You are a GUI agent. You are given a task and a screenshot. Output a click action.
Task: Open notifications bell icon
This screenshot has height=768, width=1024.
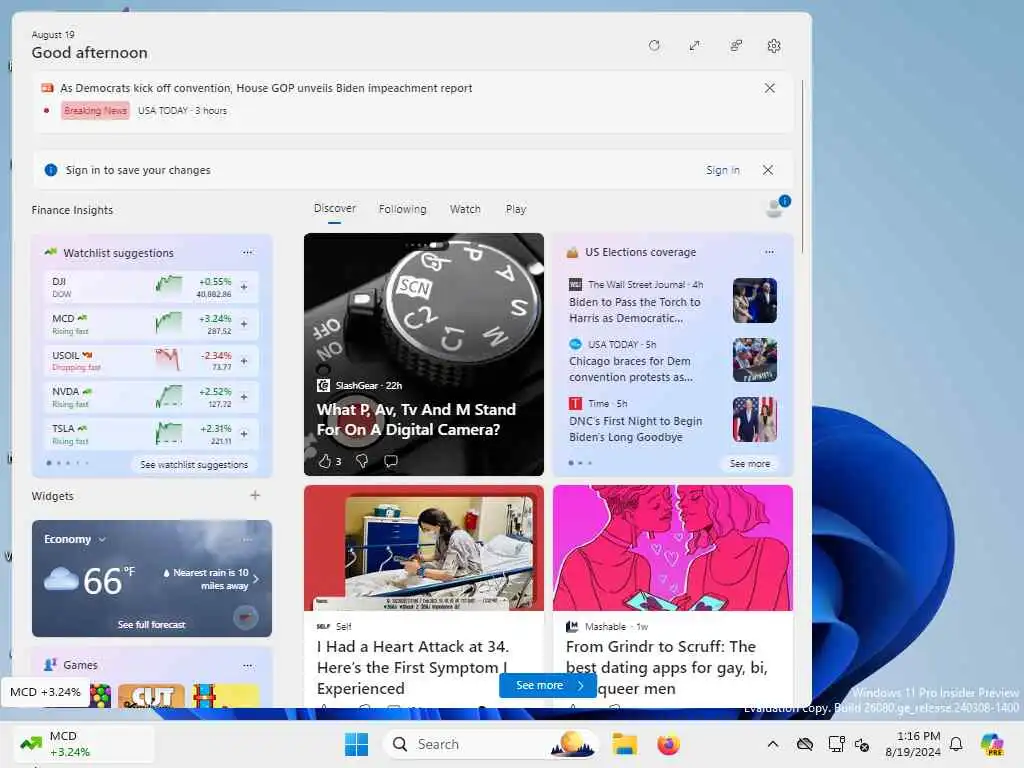coord(956,744)
